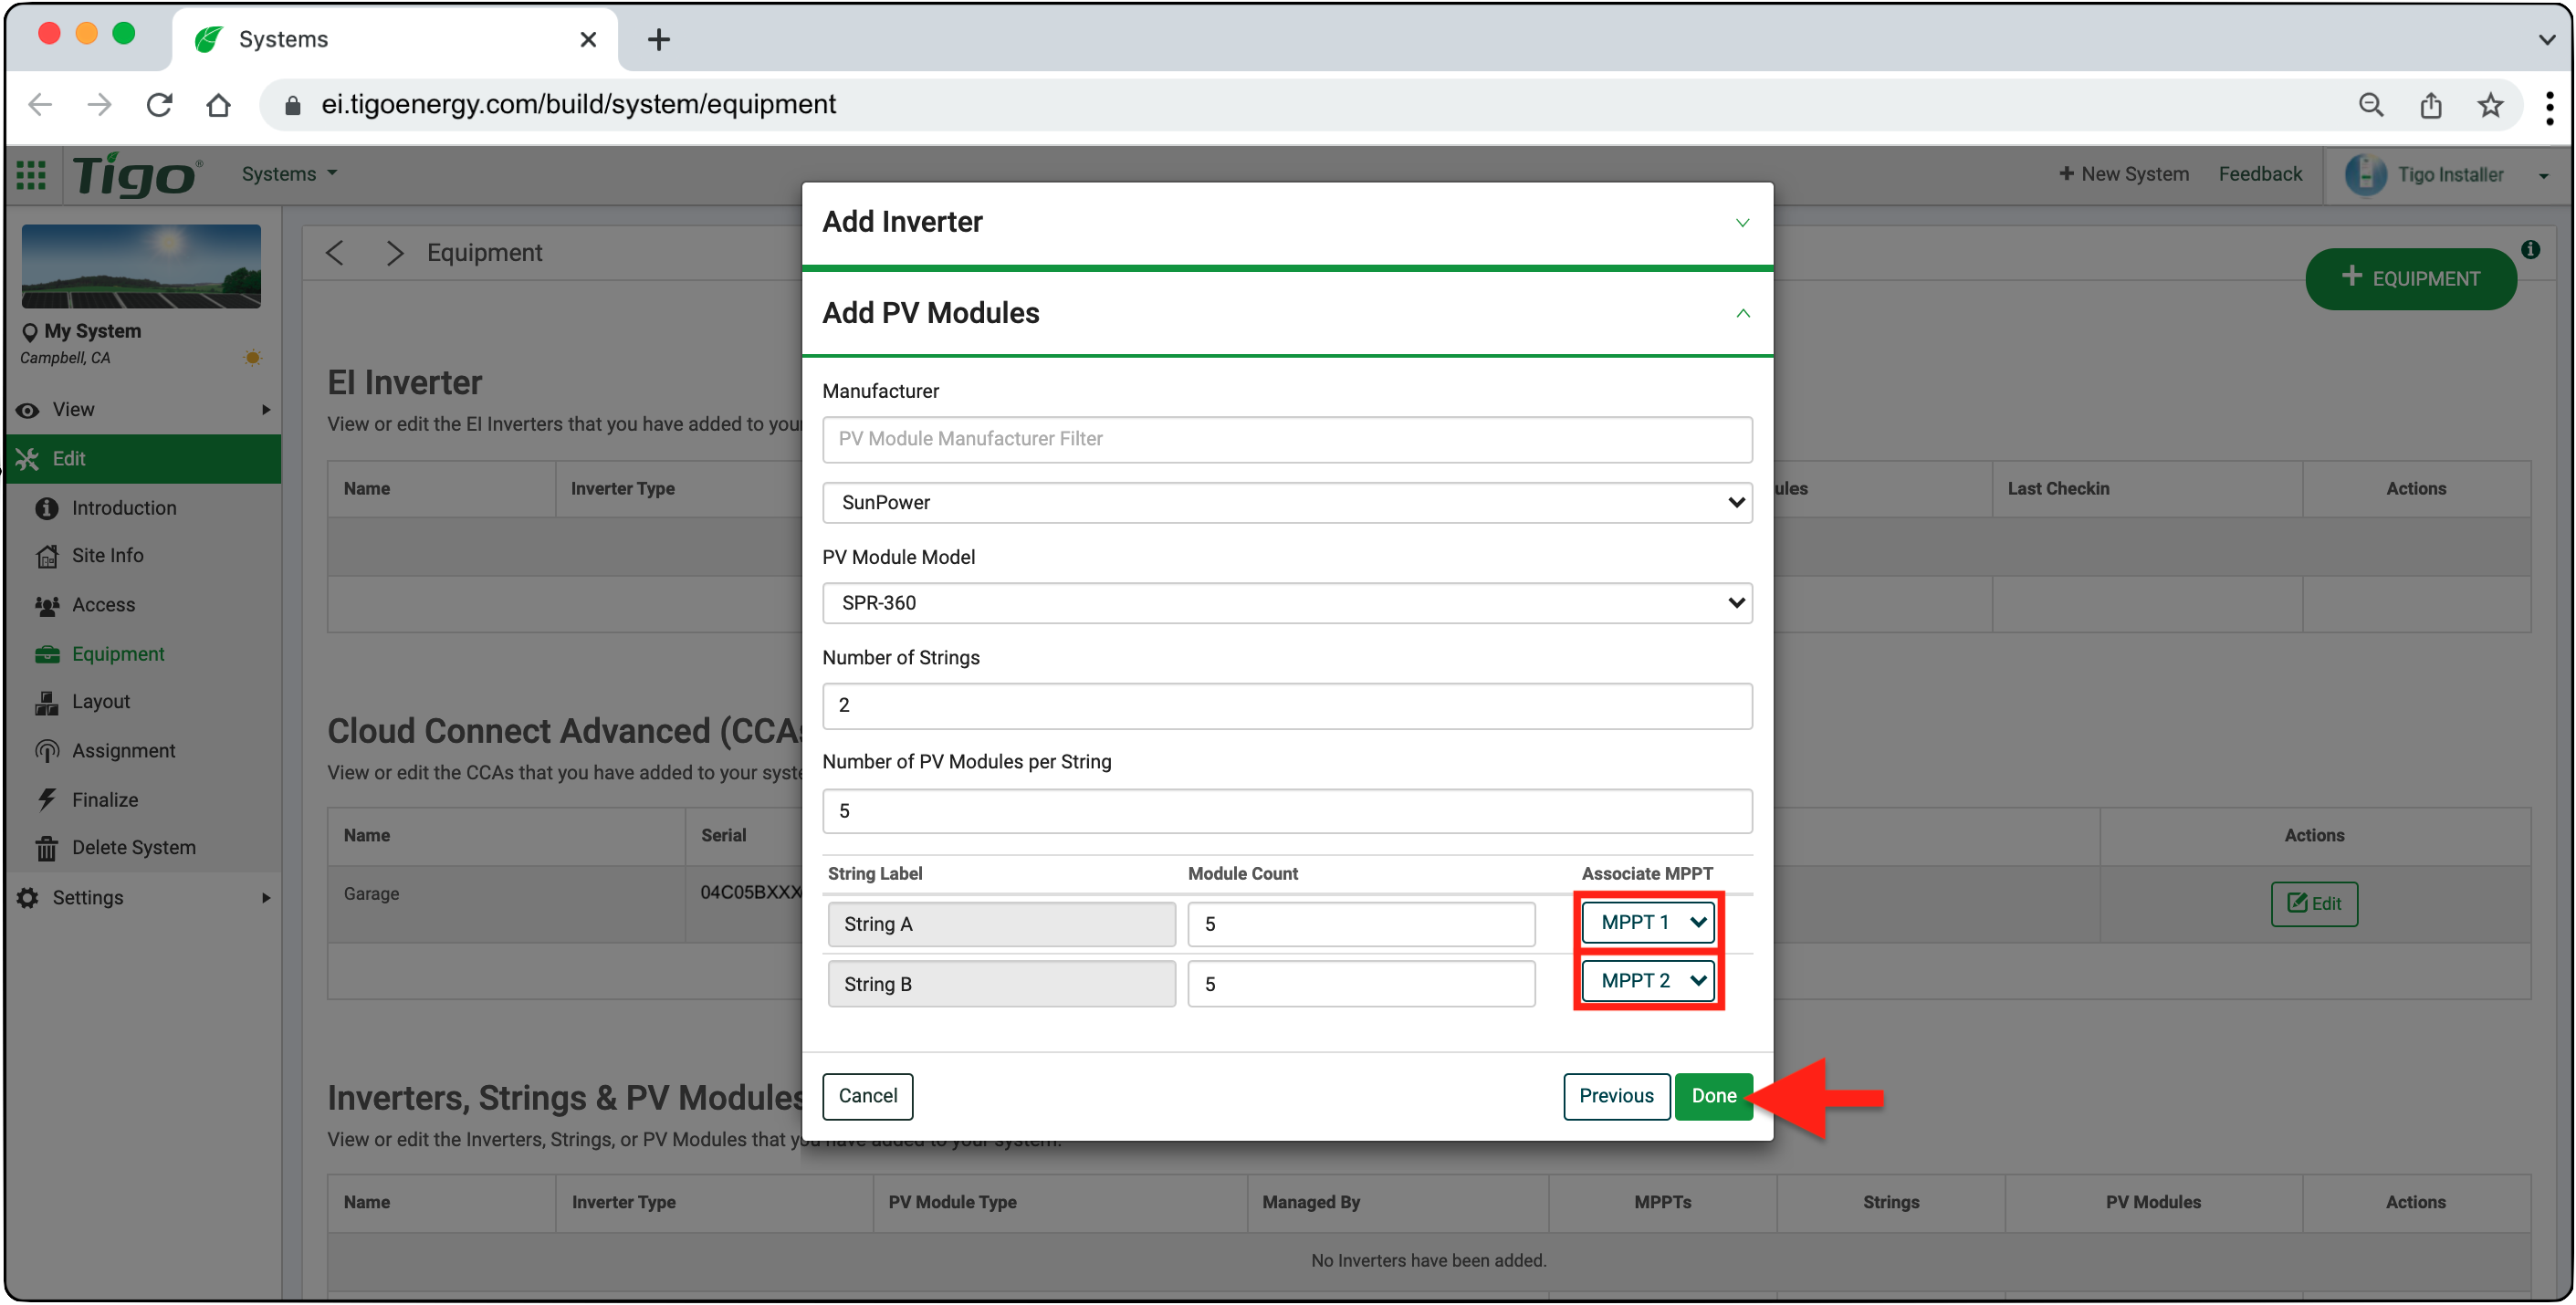Open Access in sidebar
Image resolution: width=2576 pixels, height=1305 pixels.
(x=103, y=604)
